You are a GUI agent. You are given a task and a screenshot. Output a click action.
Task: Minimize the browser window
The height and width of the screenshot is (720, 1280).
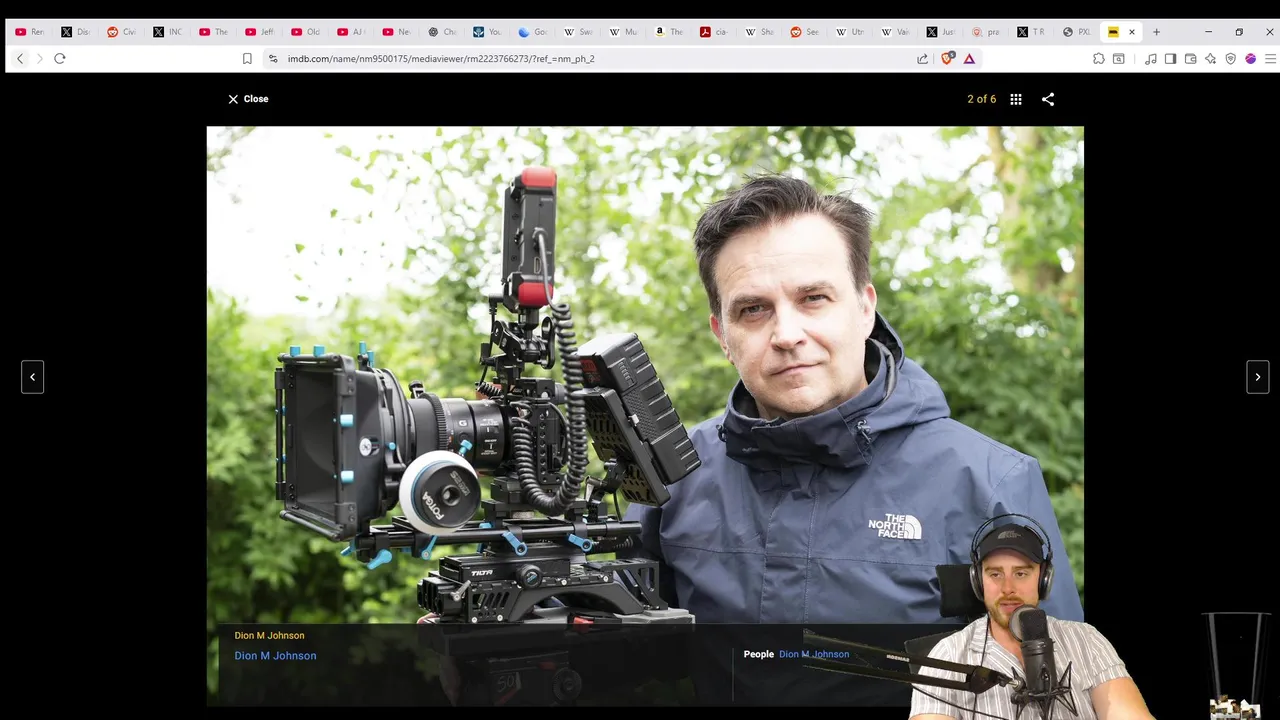[x=1208, y=32]
